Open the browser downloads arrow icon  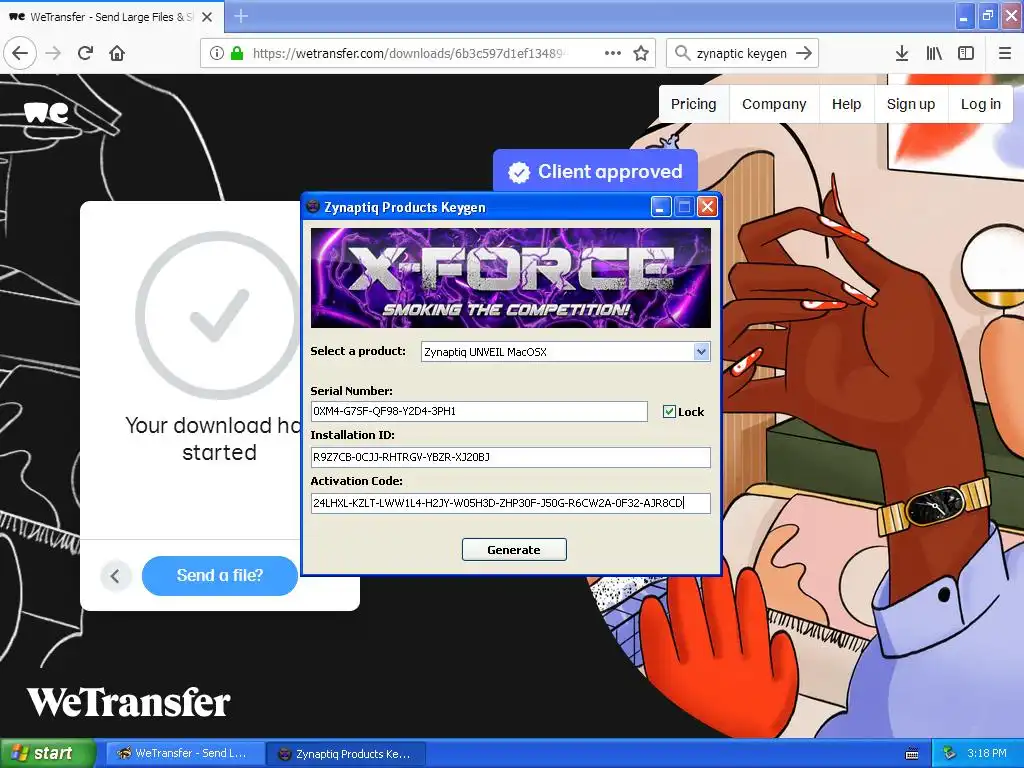tap(902, 53)
